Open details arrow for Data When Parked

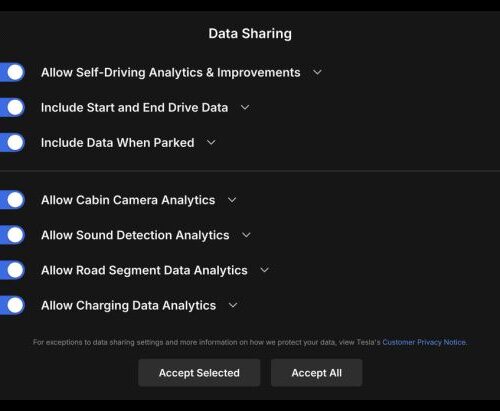coord(211,143)
